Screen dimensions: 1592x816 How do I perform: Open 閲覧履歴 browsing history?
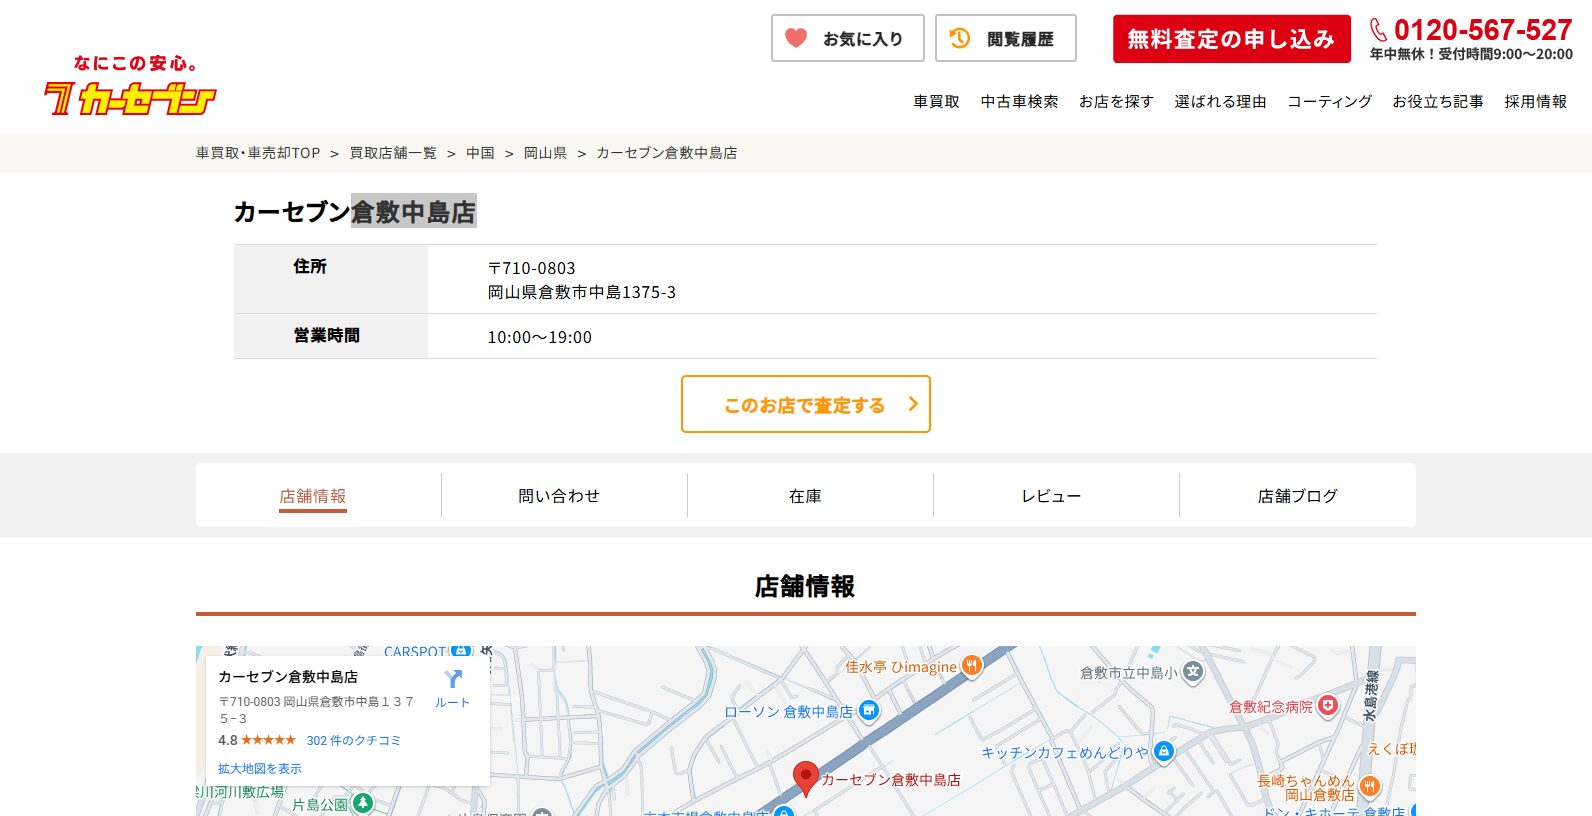pos(1006,38)
